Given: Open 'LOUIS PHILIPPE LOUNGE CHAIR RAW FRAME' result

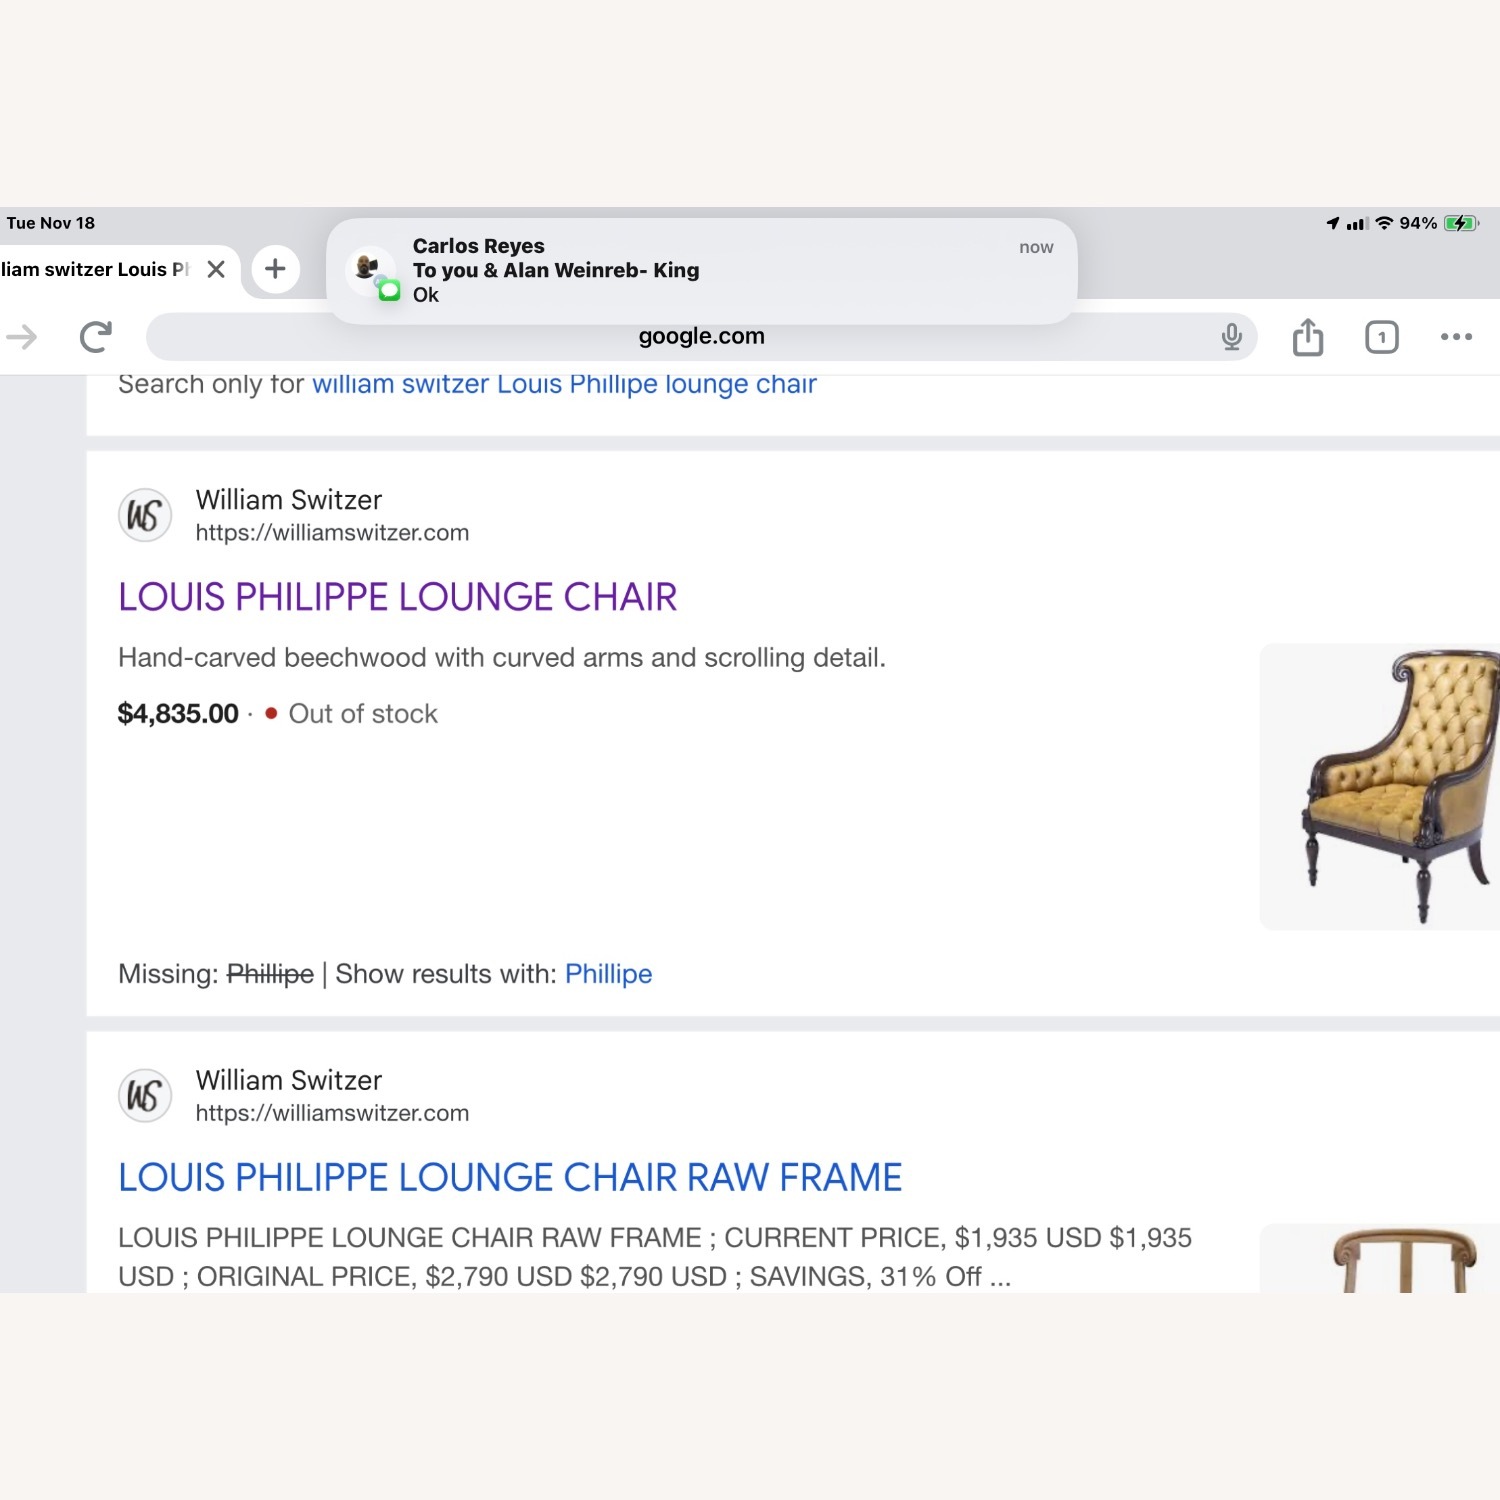Looking at the screenshot, I should 509,1177.
